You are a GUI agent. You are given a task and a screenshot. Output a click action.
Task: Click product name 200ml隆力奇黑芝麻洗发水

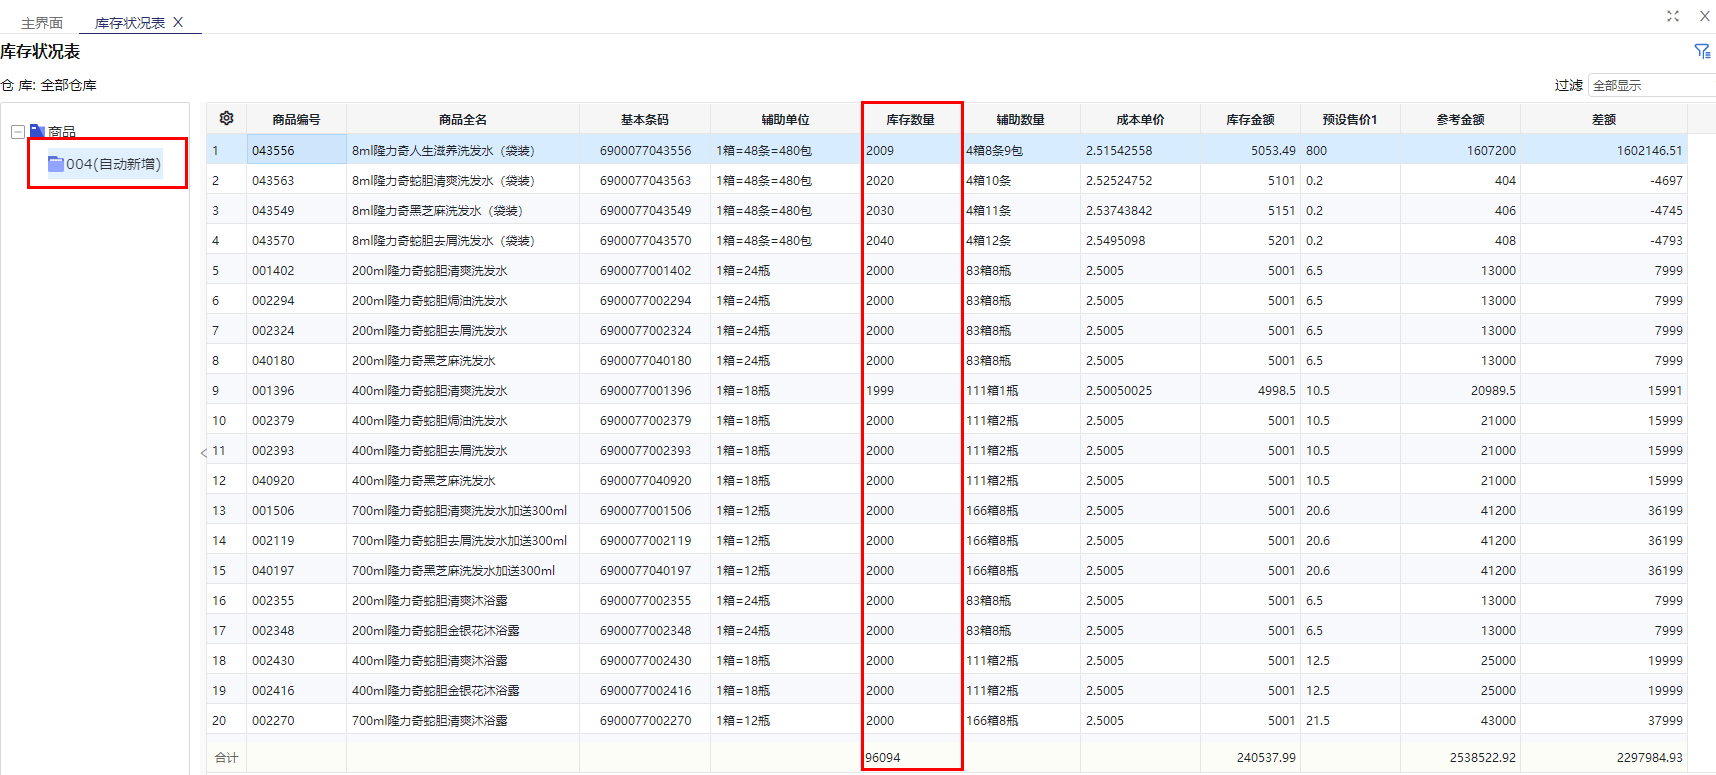[424, 360]
